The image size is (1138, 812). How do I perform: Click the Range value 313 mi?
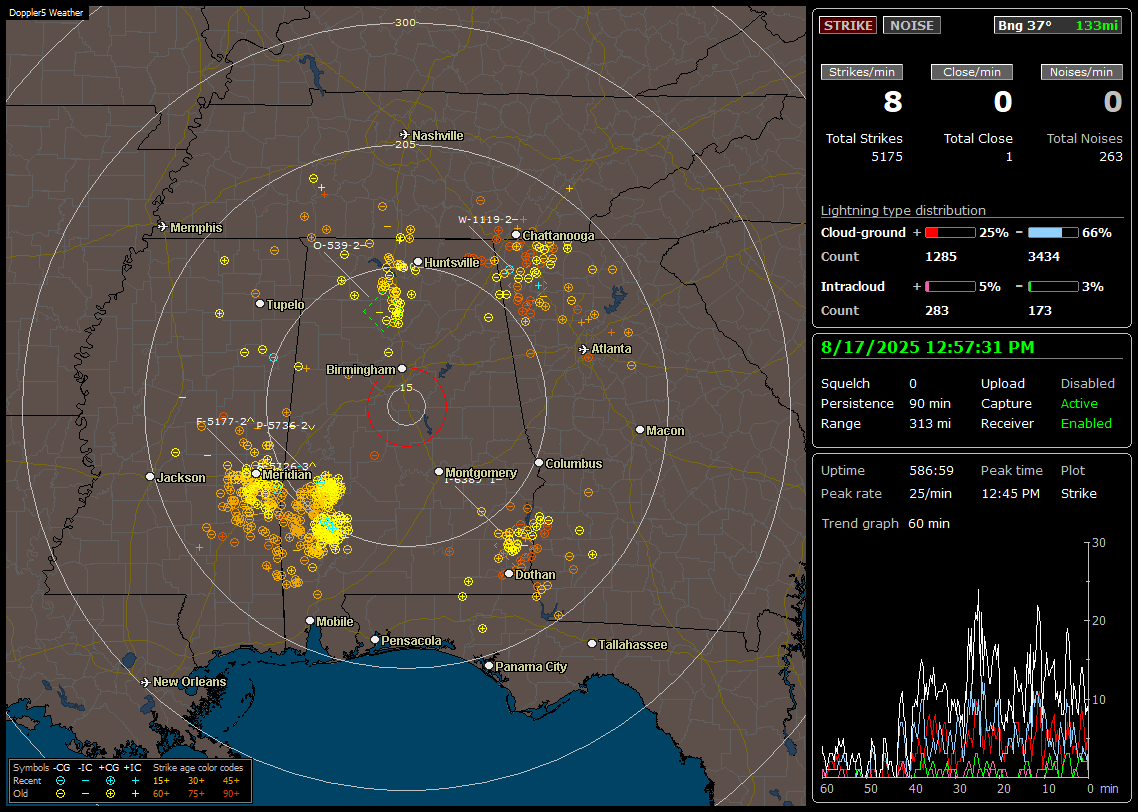(930, 424)
